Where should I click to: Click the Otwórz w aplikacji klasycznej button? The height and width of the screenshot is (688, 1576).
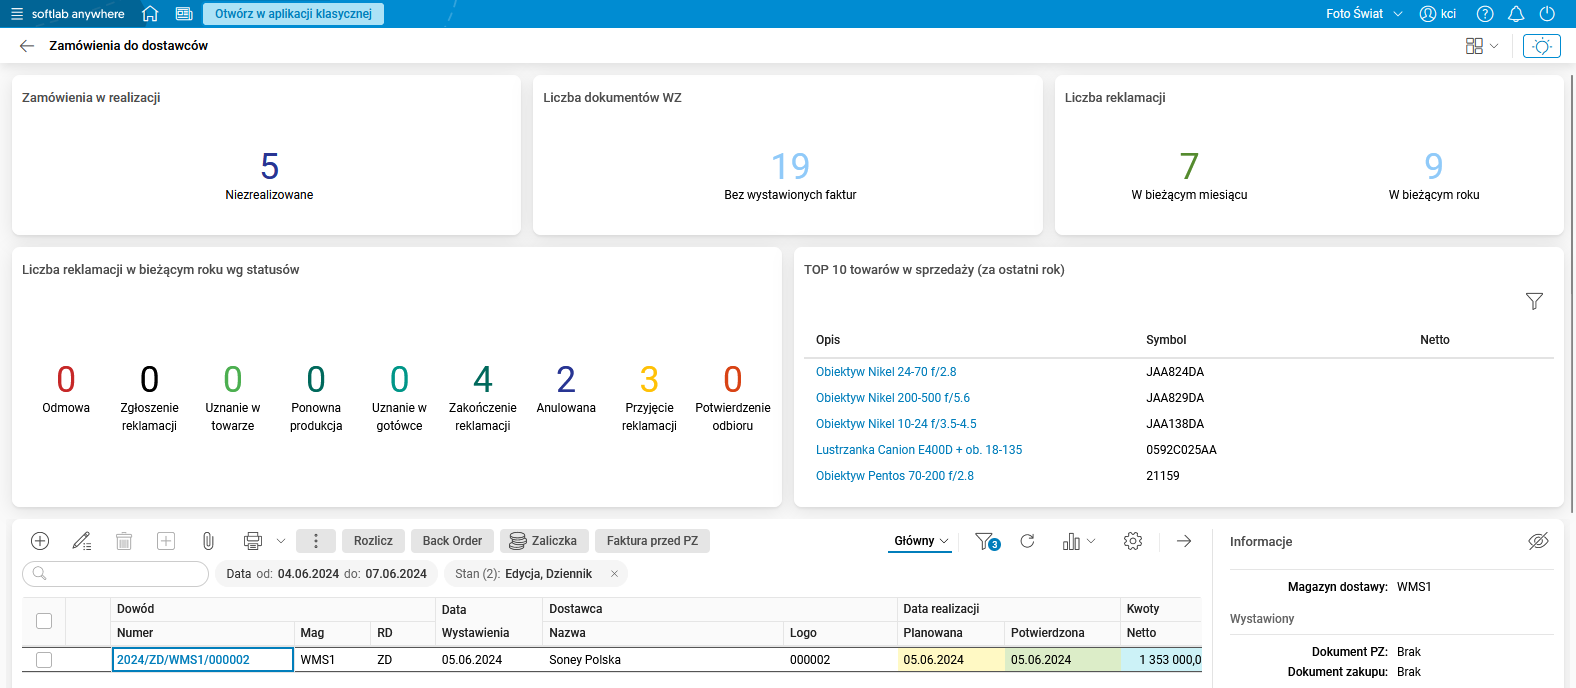293,14
